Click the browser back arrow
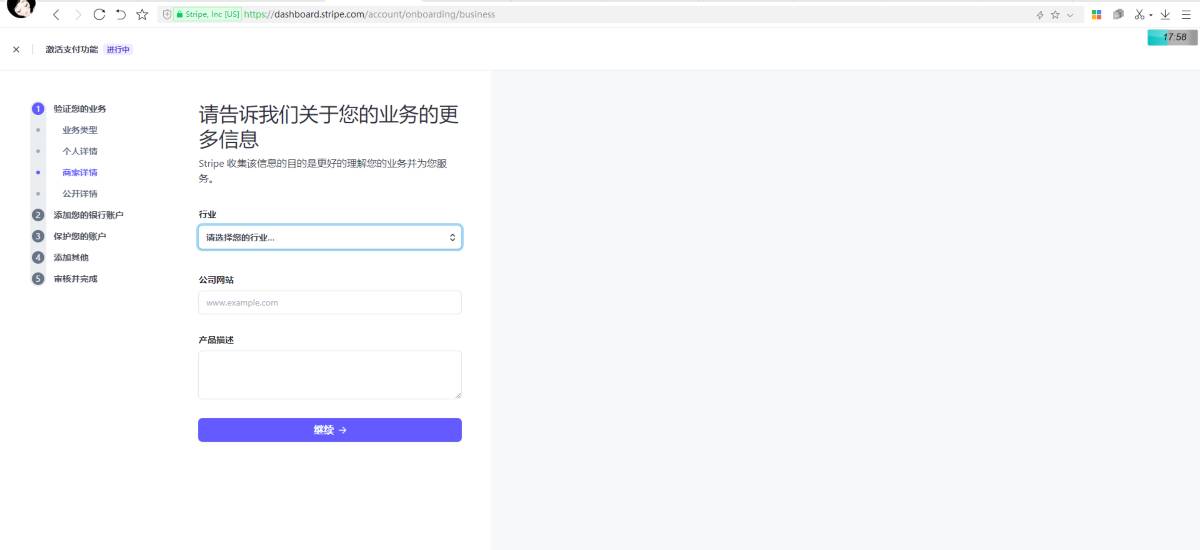This screenshot has width=1200, height=550. coord(56,15)
